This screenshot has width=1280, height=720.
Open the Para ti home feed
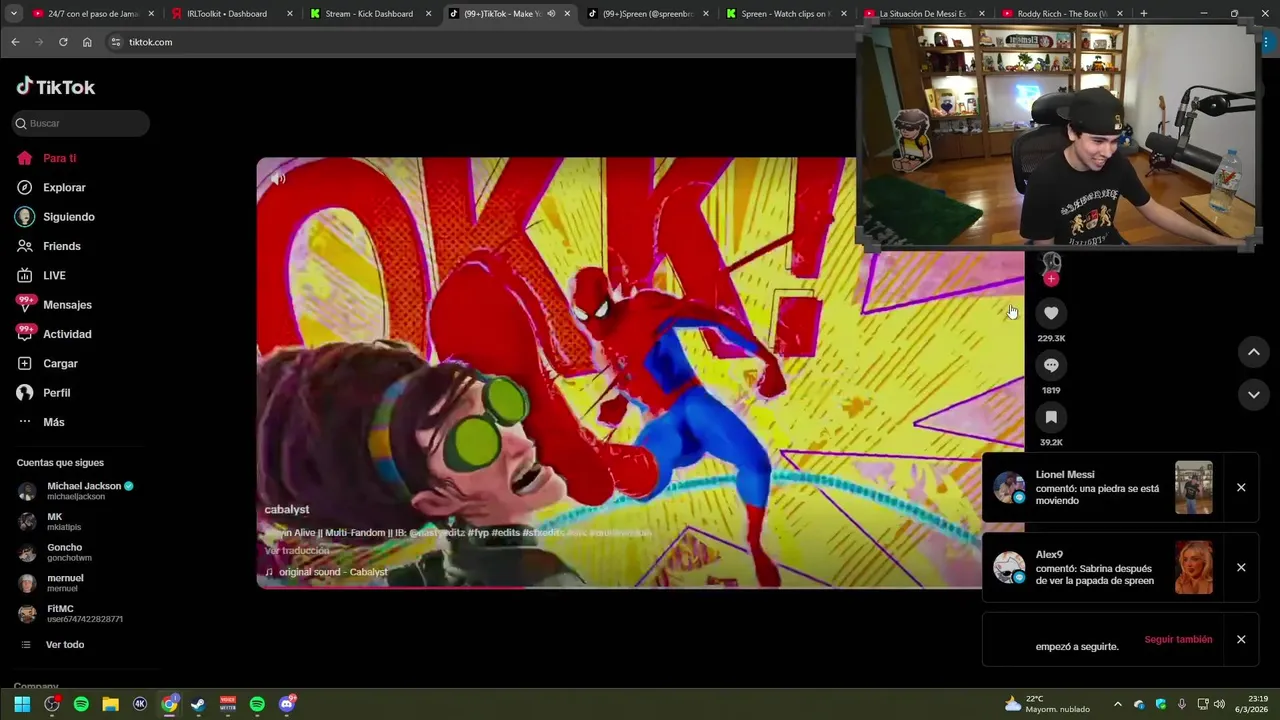coord(47,158)
